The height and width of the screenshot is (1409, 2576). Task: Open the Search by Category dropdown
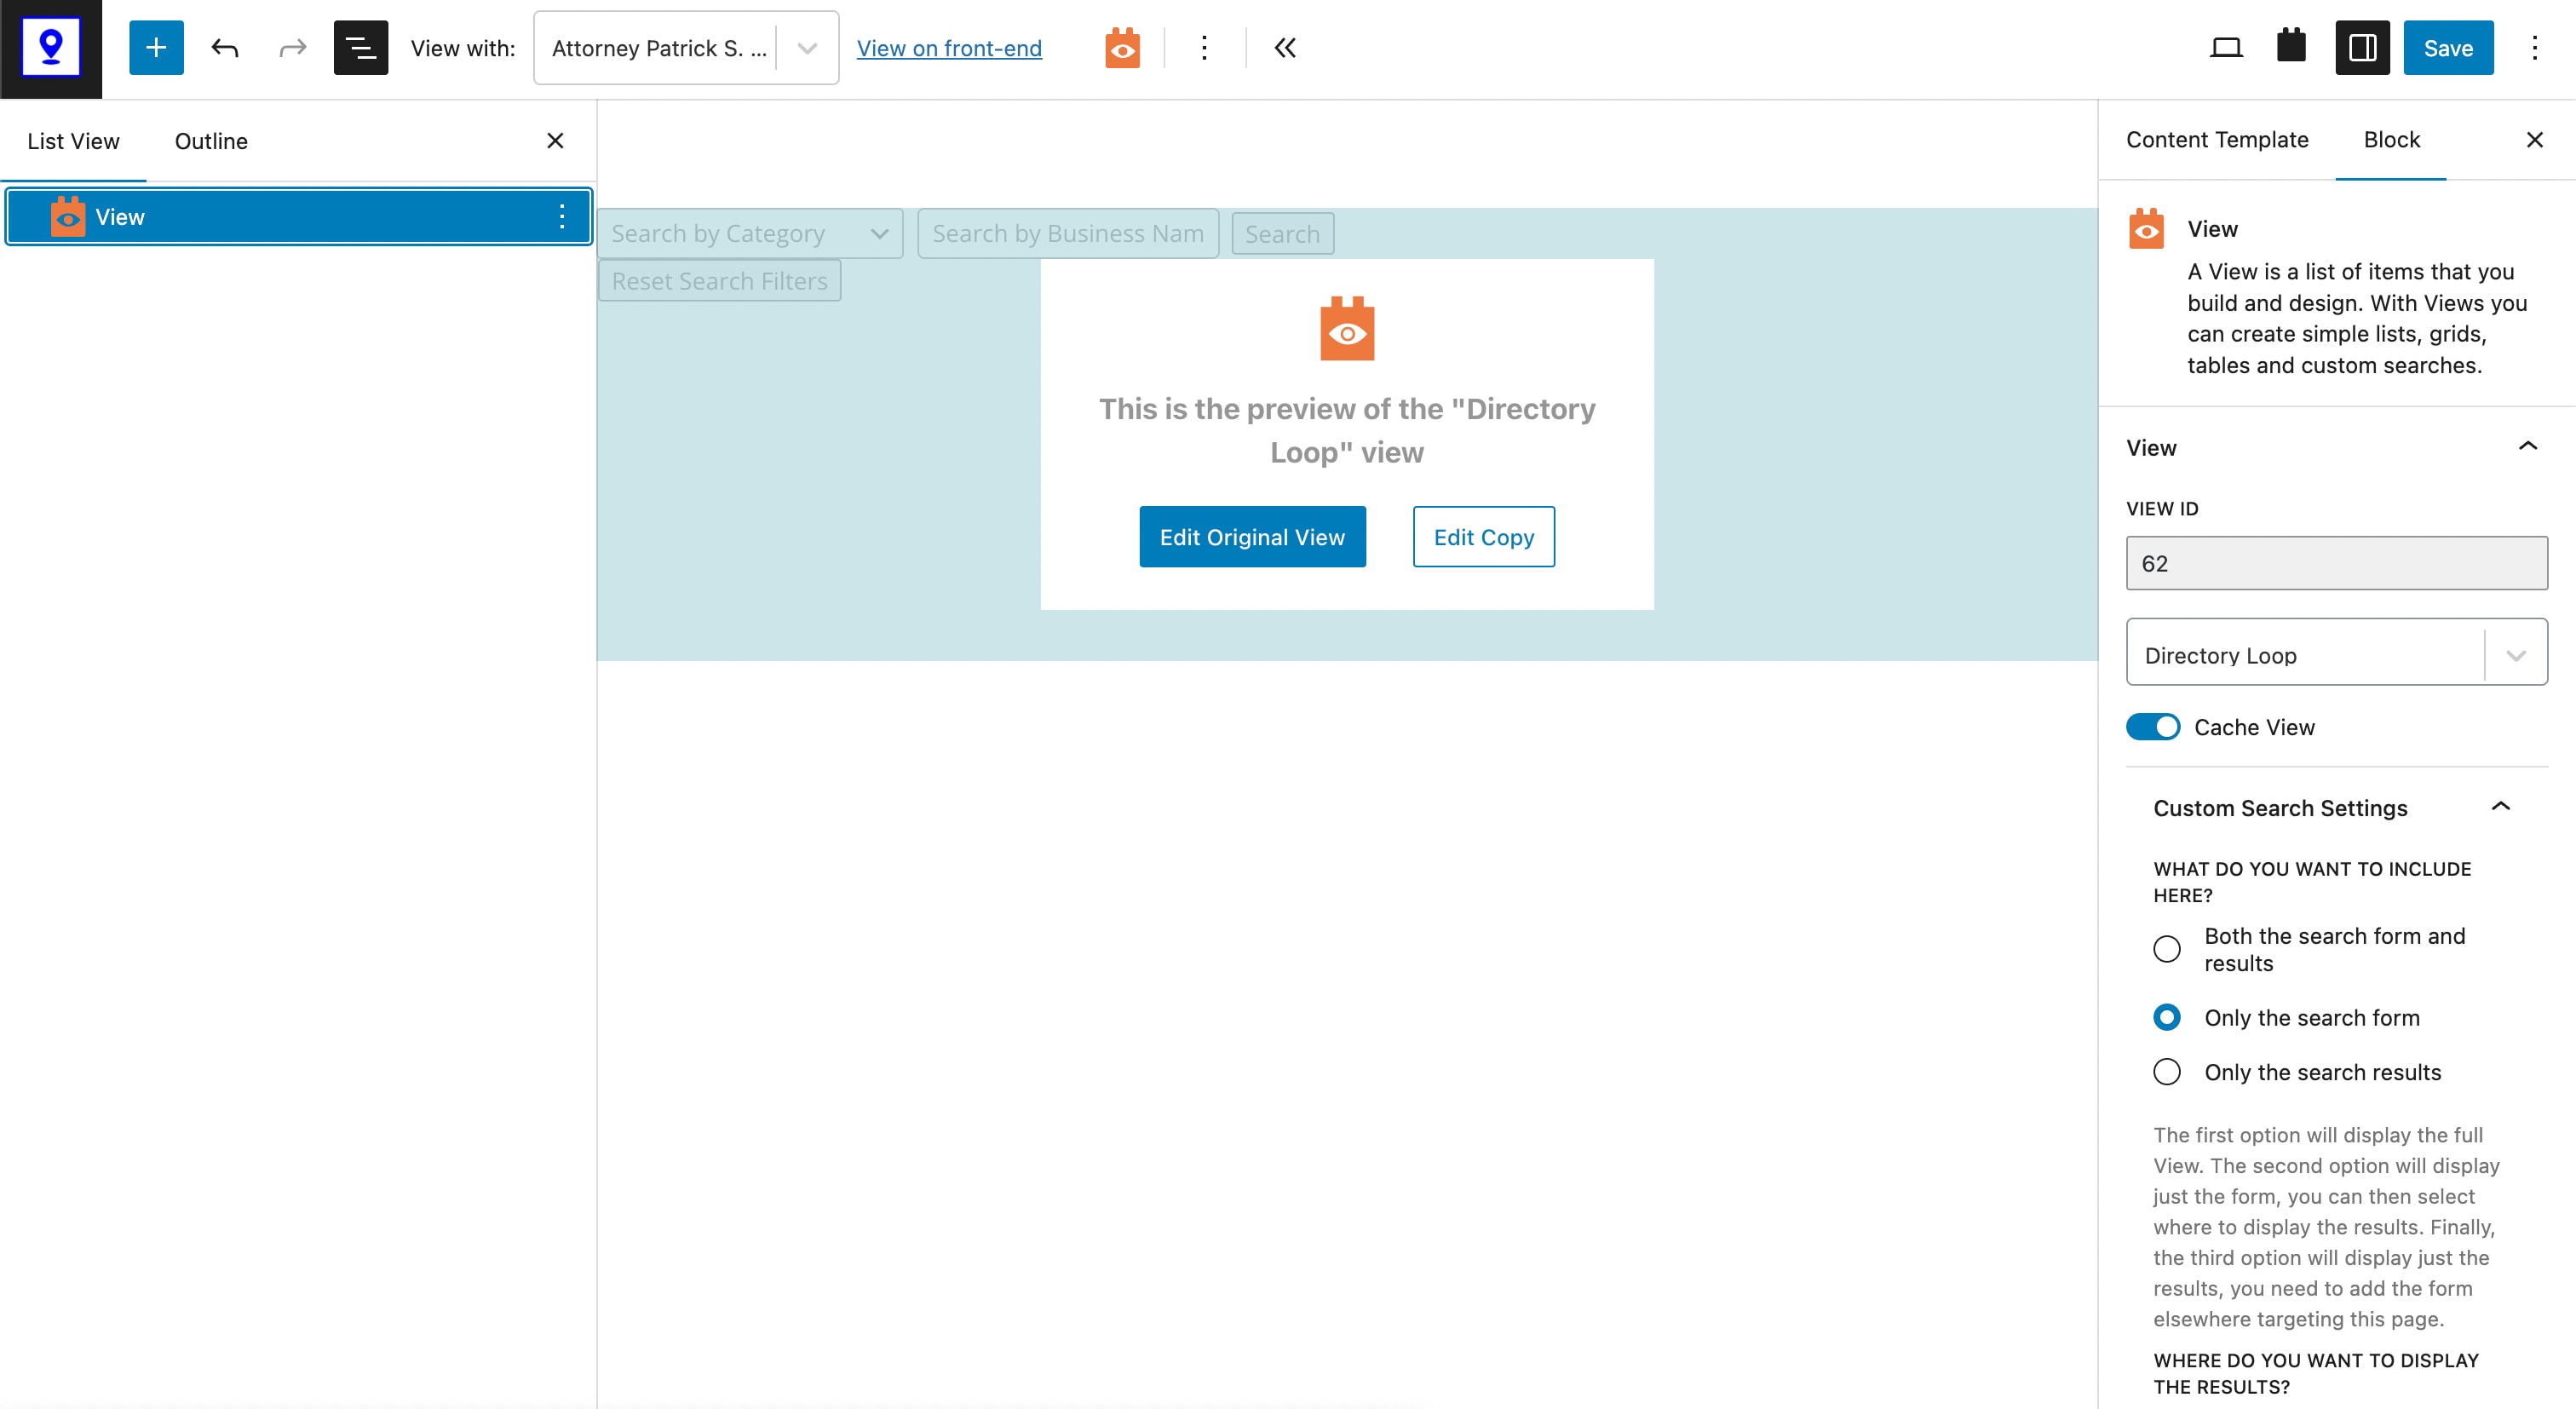[x=750, y=233]
